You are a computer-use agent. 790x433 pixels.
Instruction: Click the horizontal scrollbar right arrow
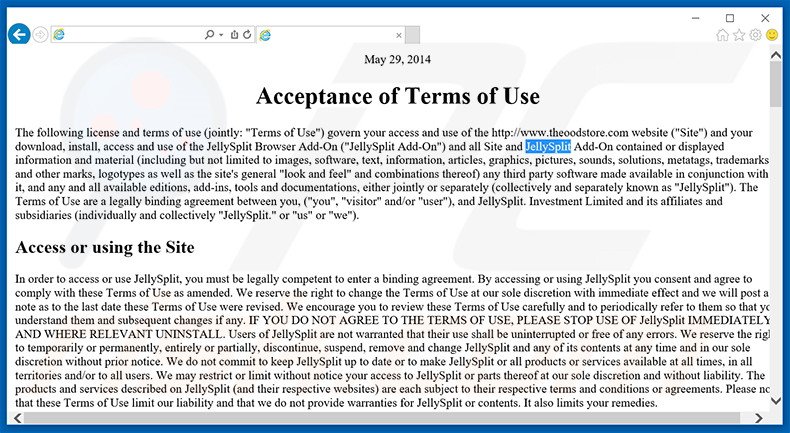759,418
